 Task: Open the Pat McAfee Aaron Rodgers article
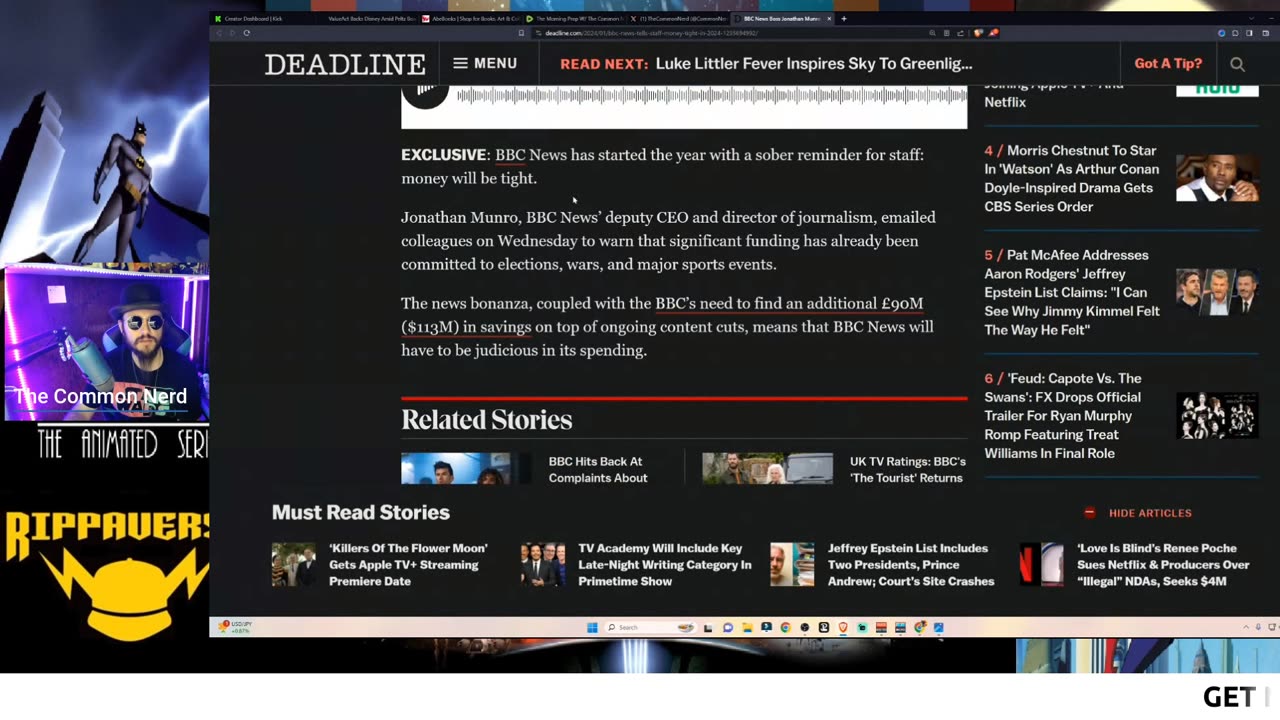click(1072, 292)
